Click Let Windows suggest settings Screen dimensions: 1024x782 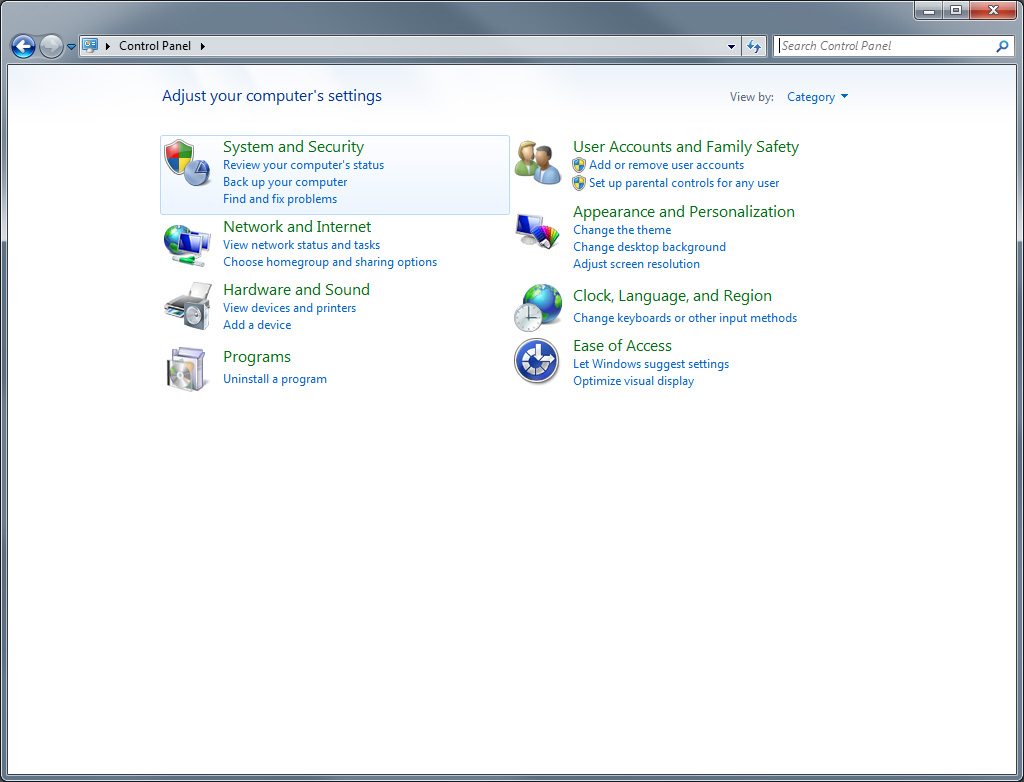650,364
